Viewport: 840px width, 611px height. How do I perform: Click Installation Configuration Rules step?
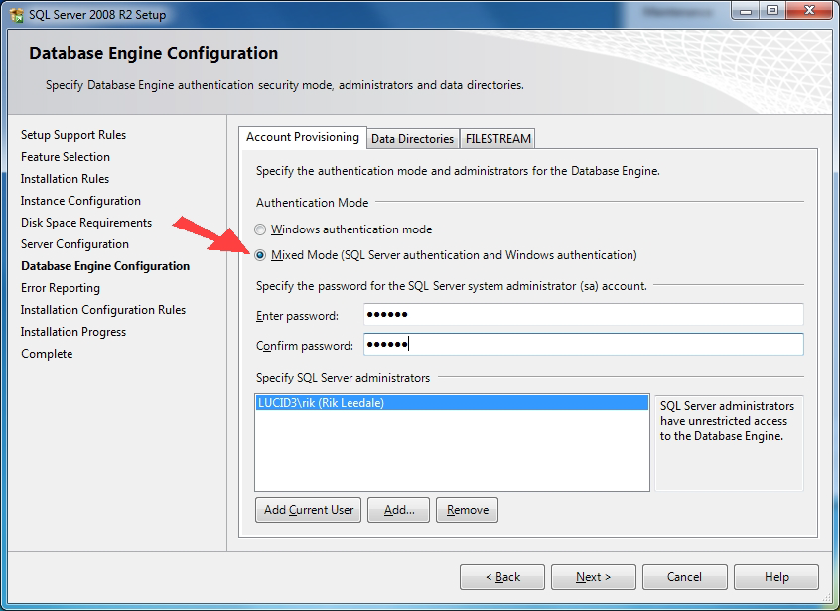103,310
